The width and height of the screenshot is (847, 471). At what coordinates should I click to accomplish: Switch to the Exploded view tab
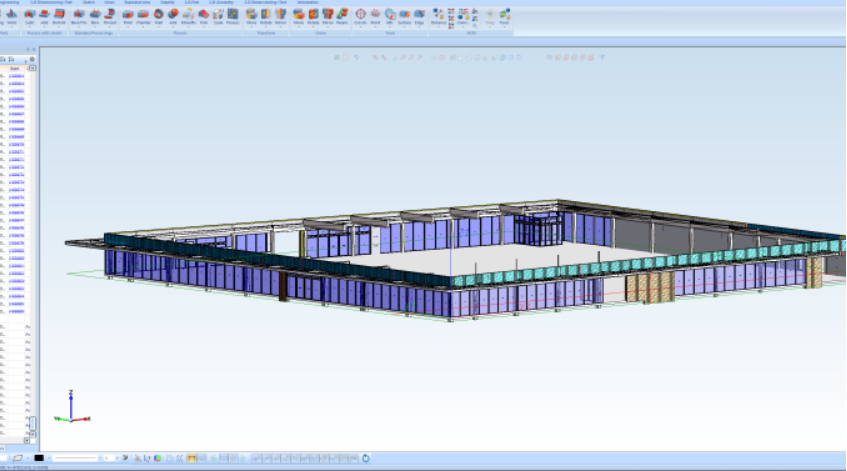pyautogui.click(x=137, y=3)
